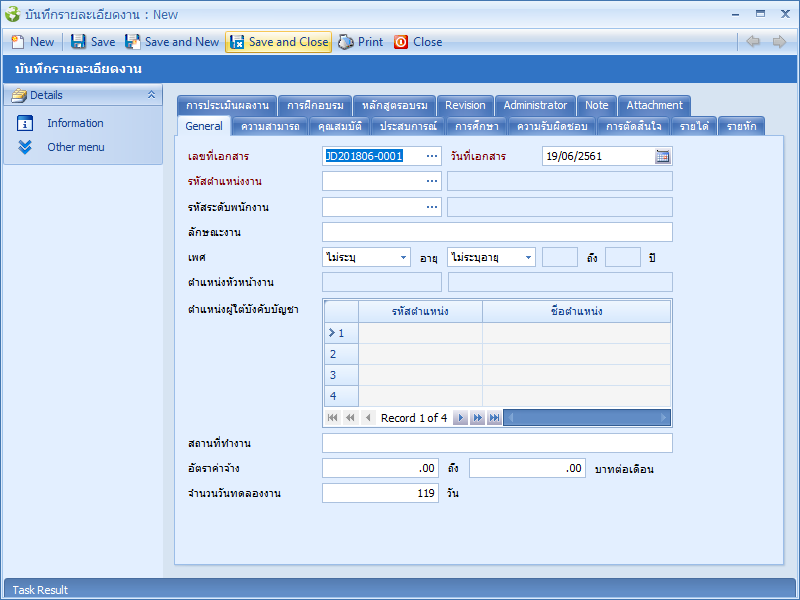Open lookup ellipsis for รหัสตำแหน่งงาน
The height and width of the screenshot is (600, 800).
(432, 181)
